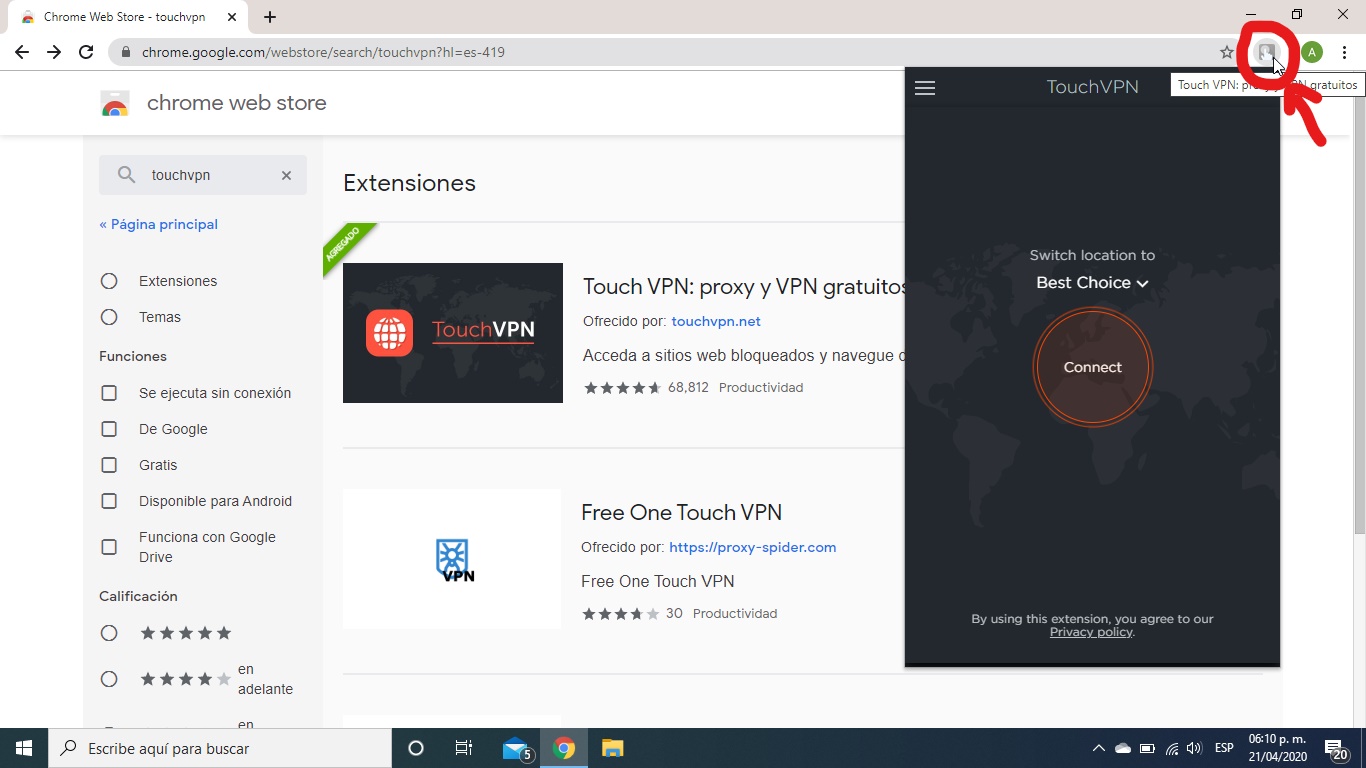Open the Privacy policy link
This screenshot has width=1366, height=768.
tap(1091, 632)
